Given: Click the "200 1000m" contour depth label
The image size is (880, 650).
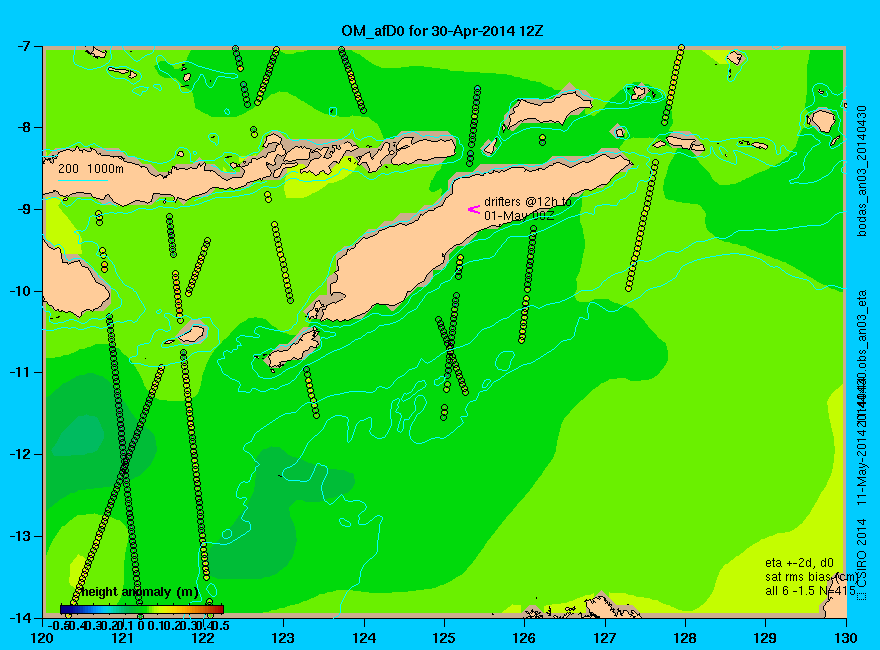Looking at the screenshot, I should pyautogui.click(x=91, y=168).
